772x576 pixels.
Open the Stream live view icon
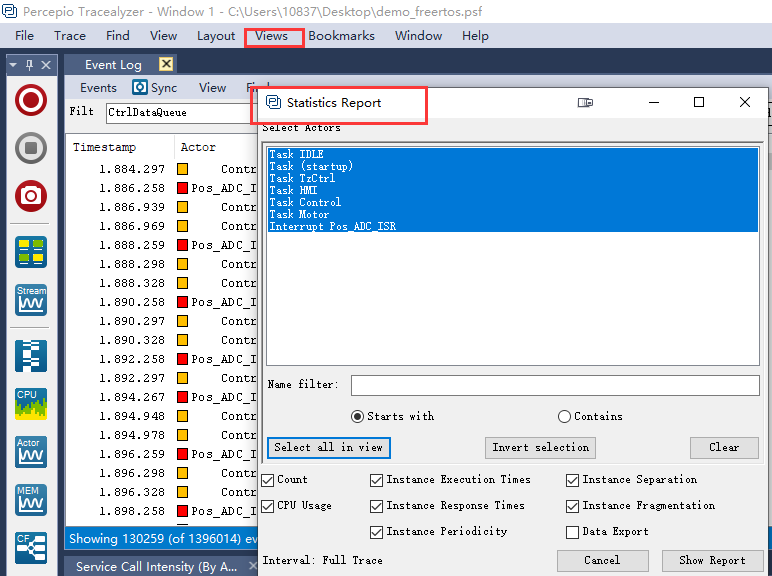pyautogui.click(x=31, y=300)
